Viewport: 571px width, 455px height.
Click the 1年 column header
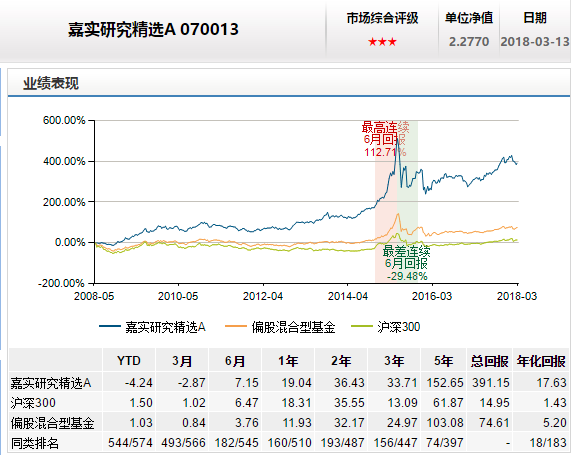click(288, 361)
